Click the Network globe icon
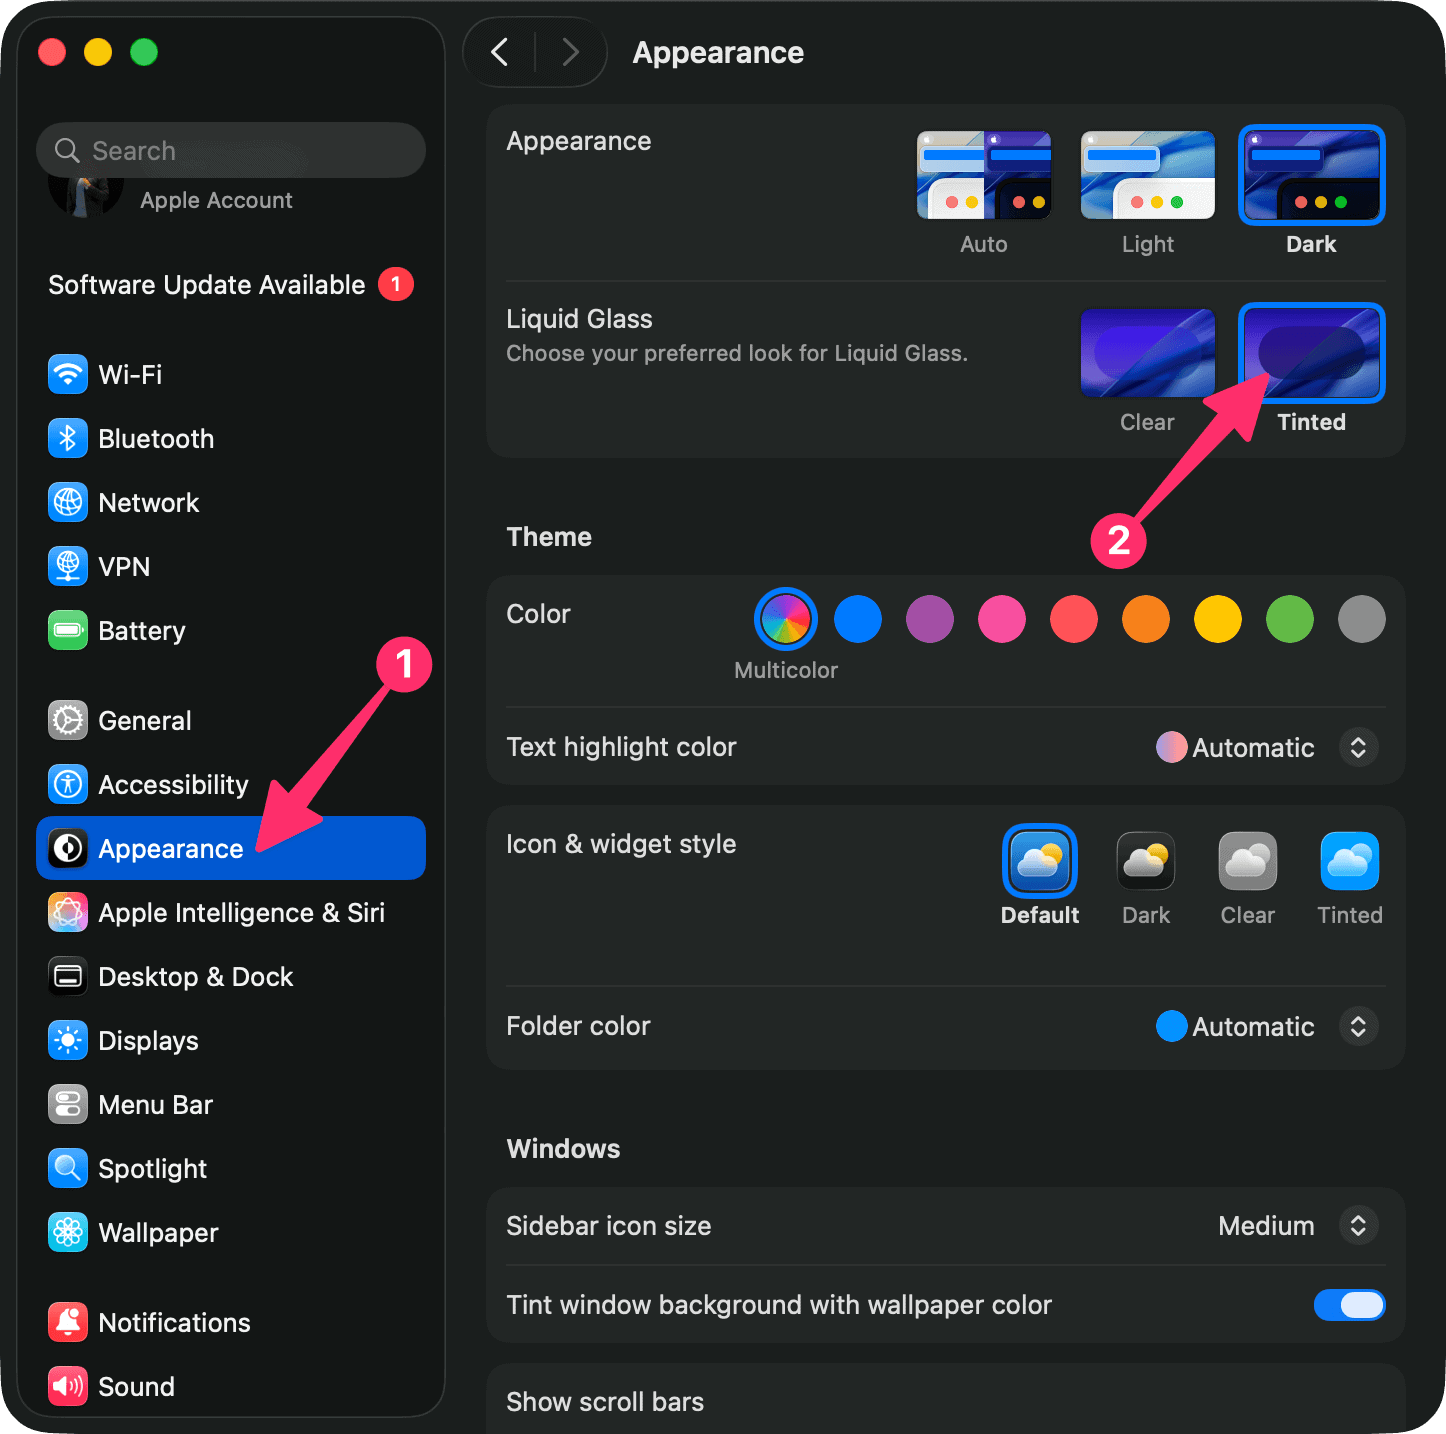This screenshot has height=1434, width=1446. (68, 502)
